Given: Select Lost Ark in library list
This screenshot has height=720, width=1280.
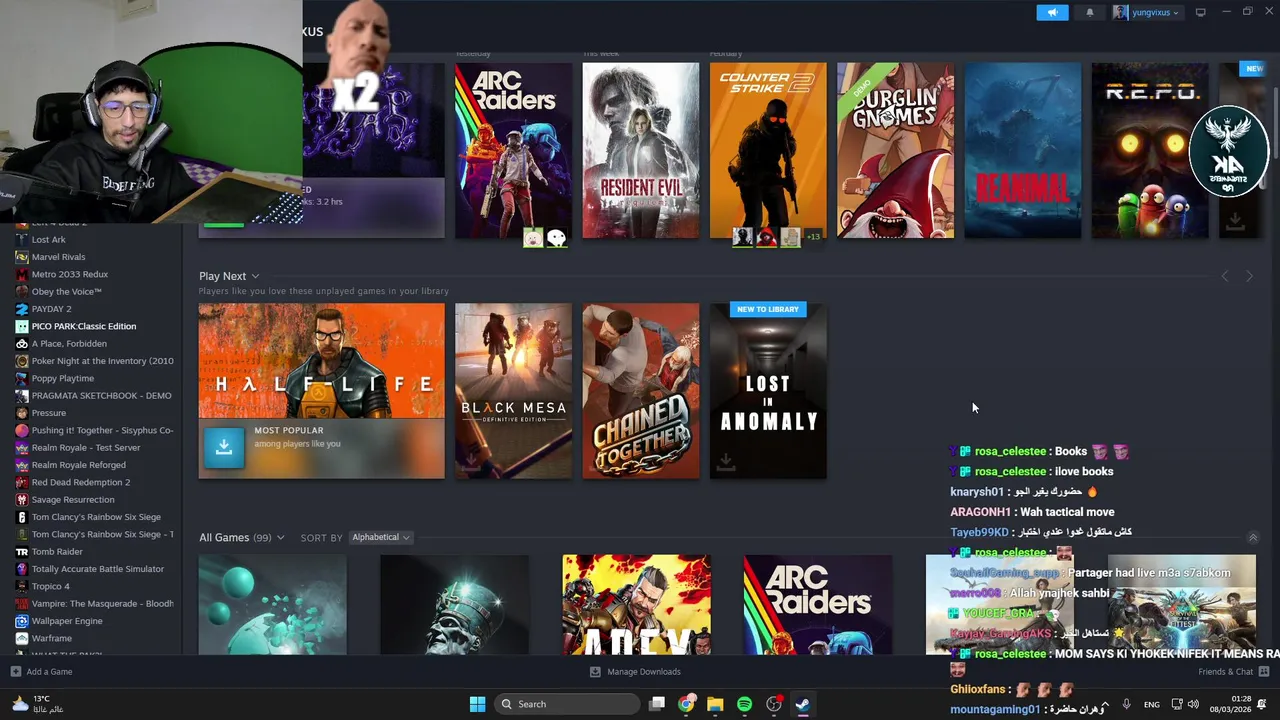Looking at the screenshot, I should click(x=48, y=239).
